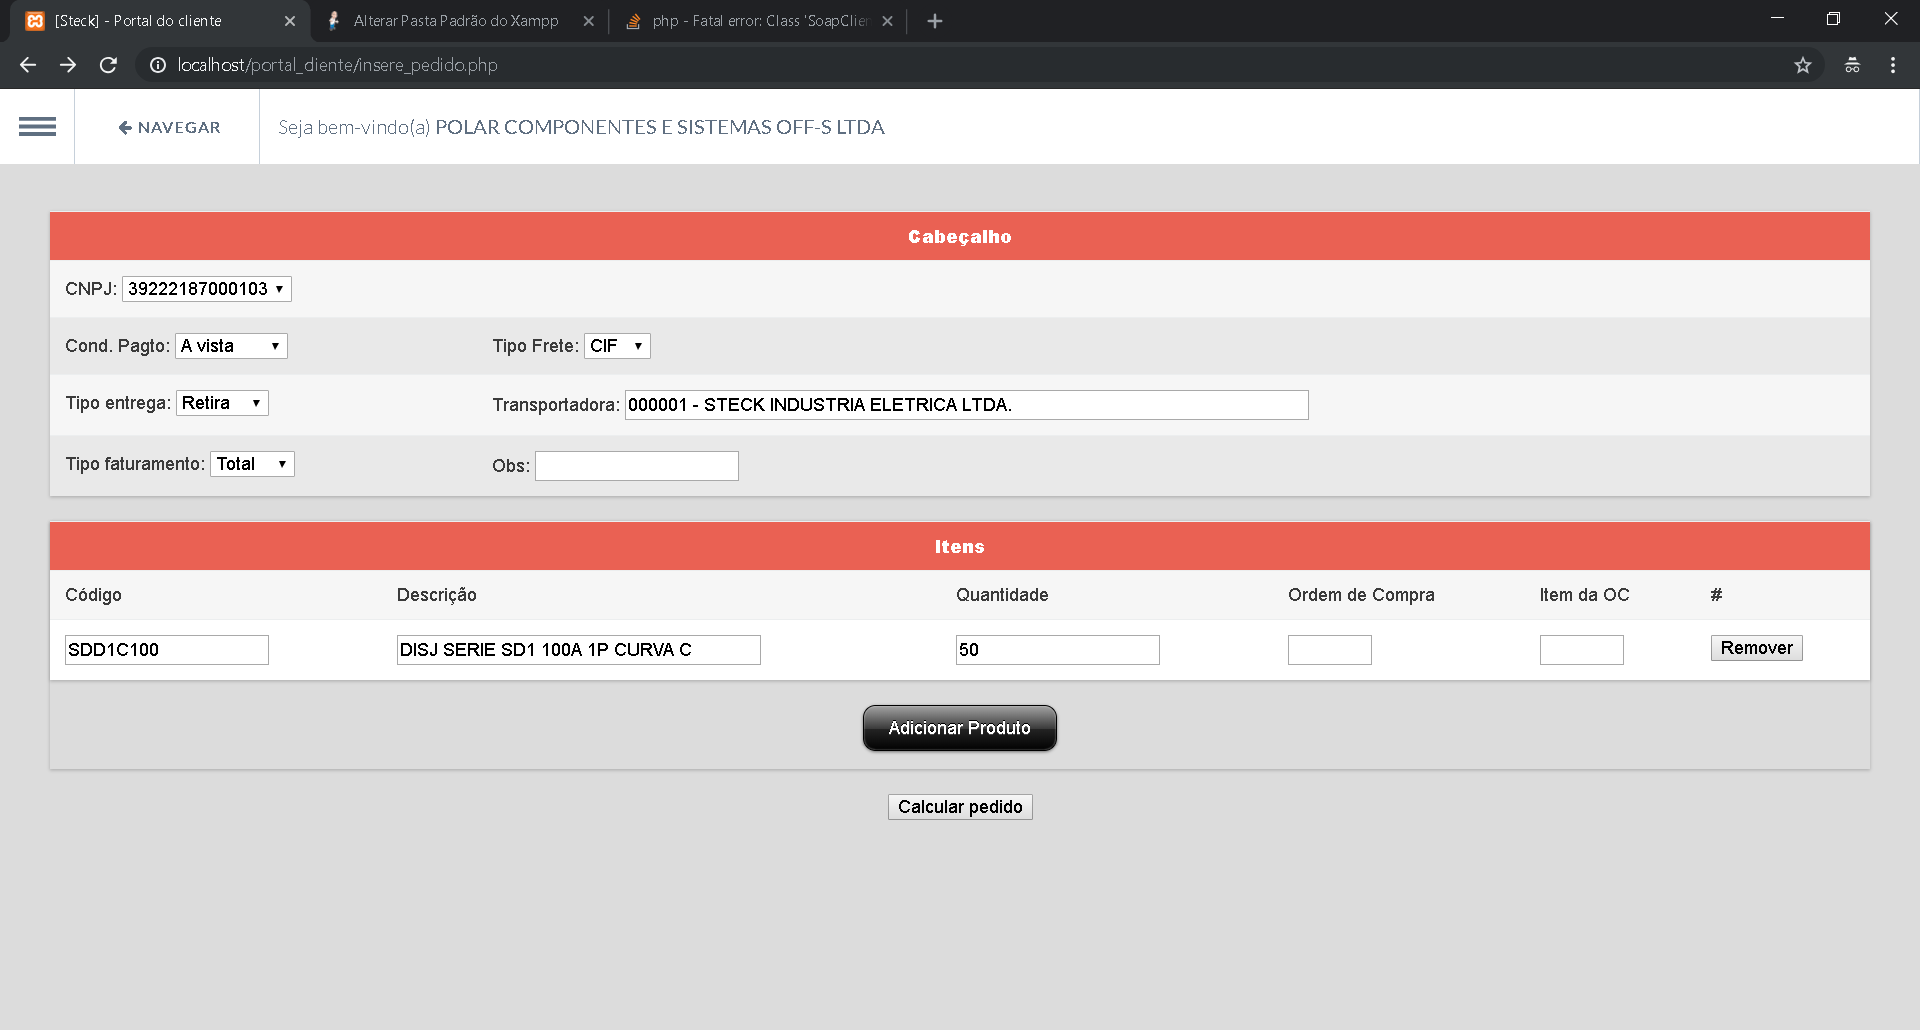Open the Tipo entrega dropdown
This screenshot has width=1920, height=1030.
[222, 403]
